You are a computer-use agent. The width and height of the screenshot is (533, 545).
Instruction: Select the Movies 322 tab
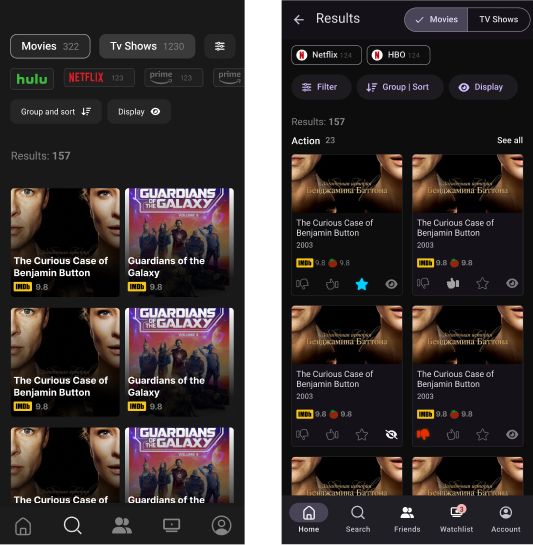click(50, 46)
